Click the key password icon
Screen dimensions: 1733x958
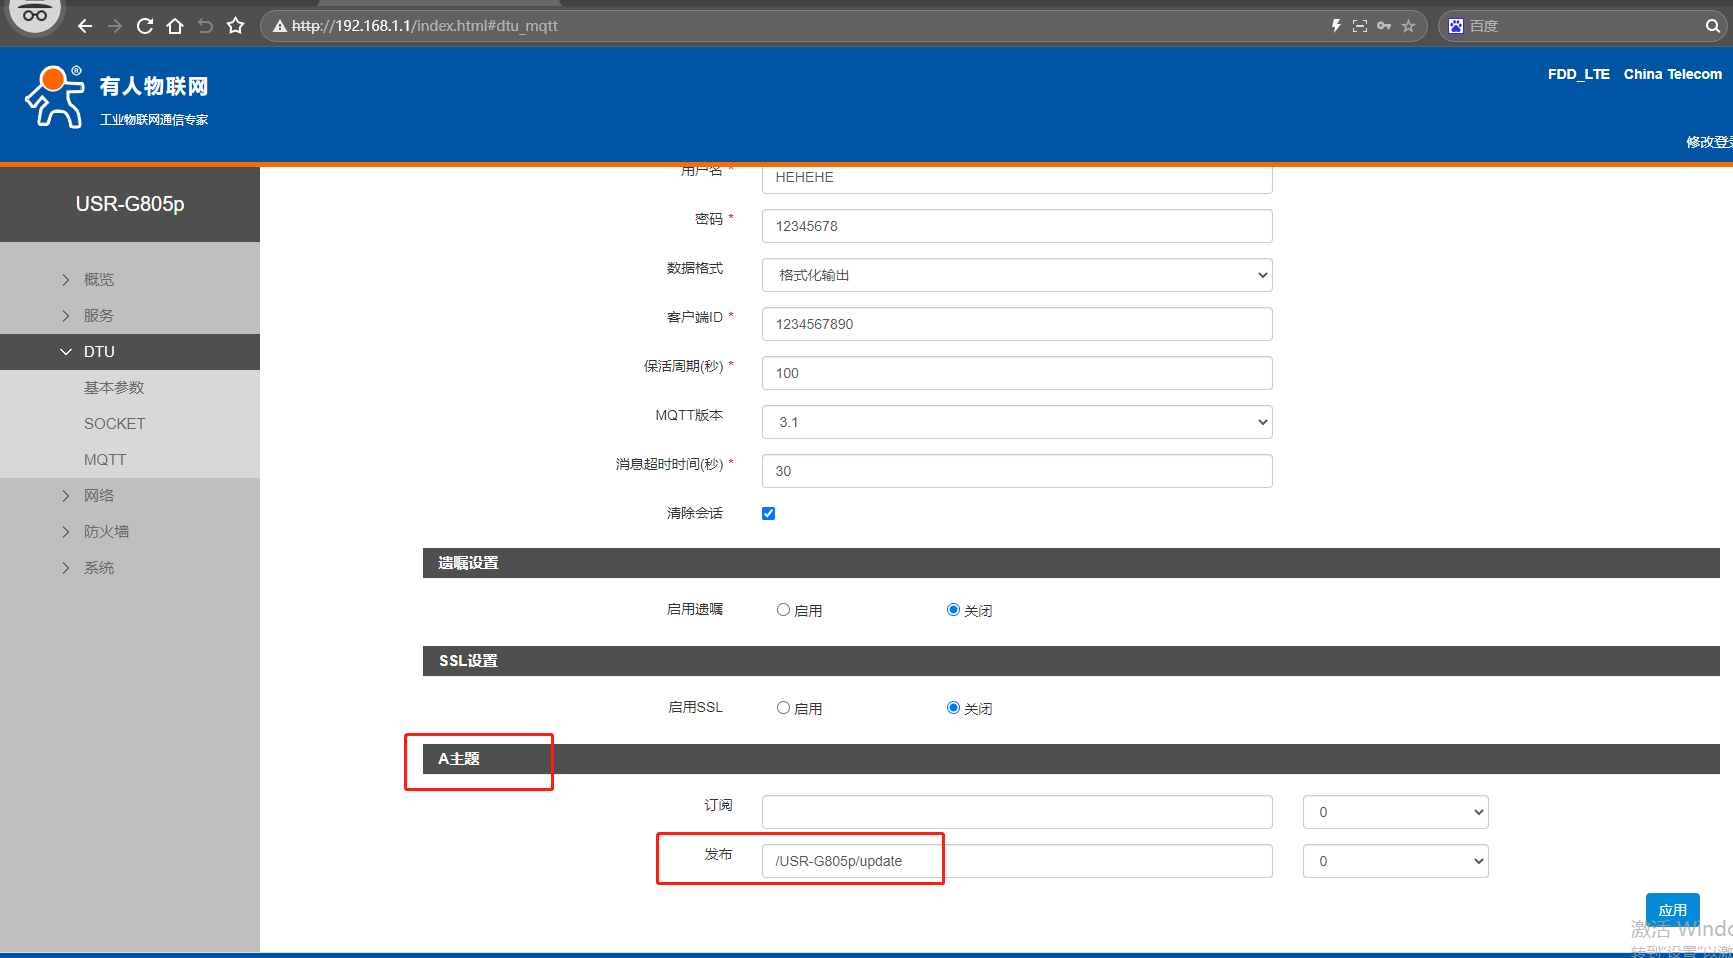[x=1384, y=26]
